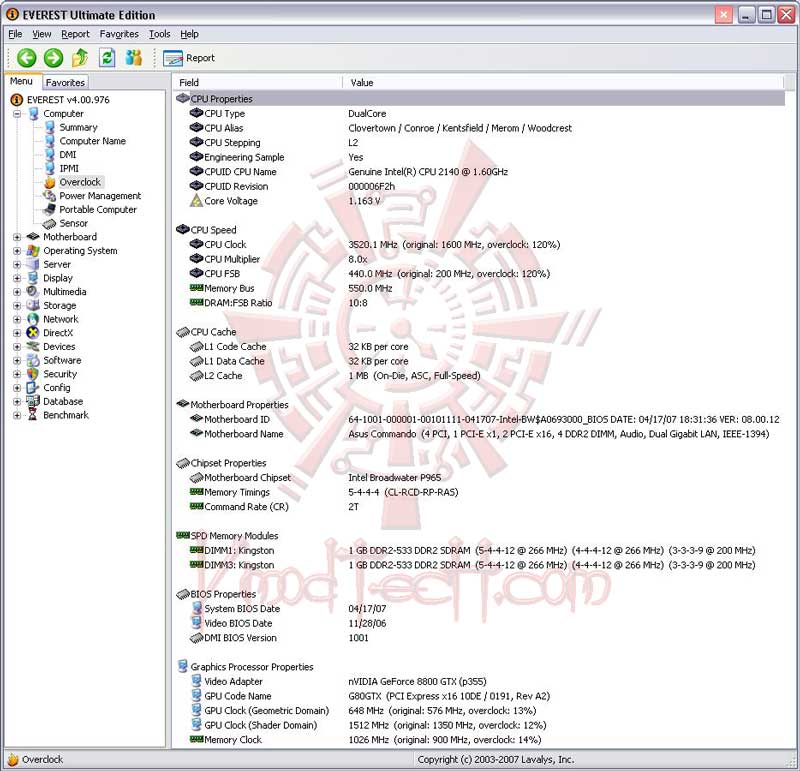Expand the Network tree node

click(x=17, y=319)
